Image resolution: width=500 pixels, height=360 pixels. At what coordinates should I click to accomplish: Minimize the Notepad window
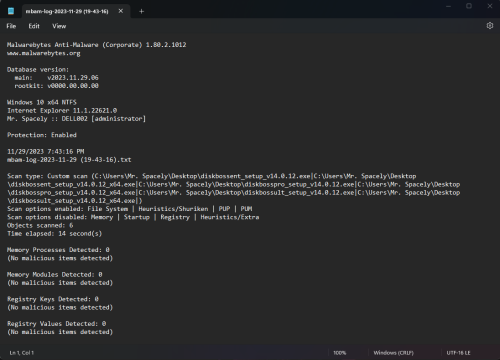coord(448,6)
